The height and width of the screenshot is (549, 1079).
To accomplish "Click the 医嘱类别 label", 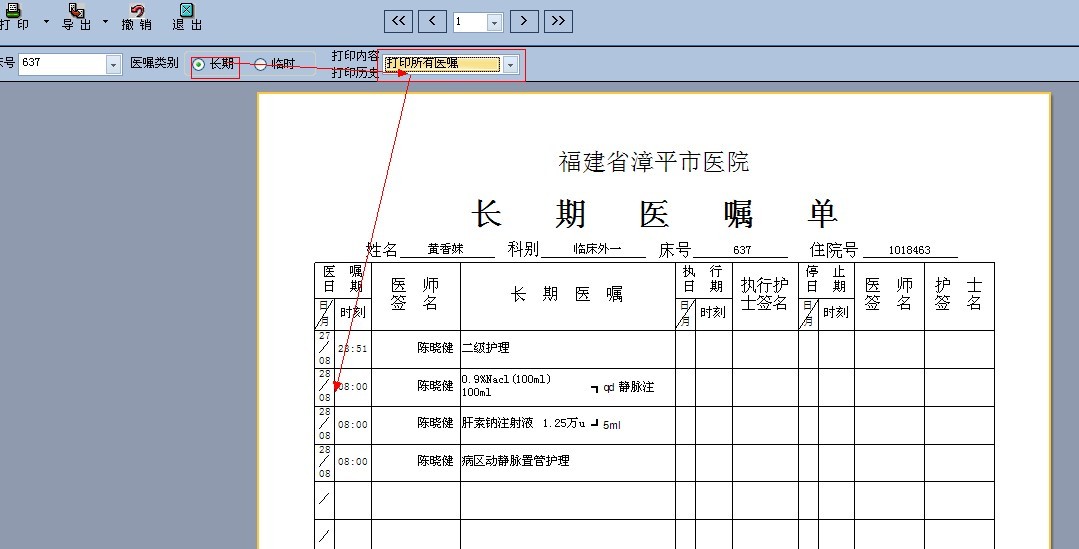I will pyautogui.click(x=154, y=63).
